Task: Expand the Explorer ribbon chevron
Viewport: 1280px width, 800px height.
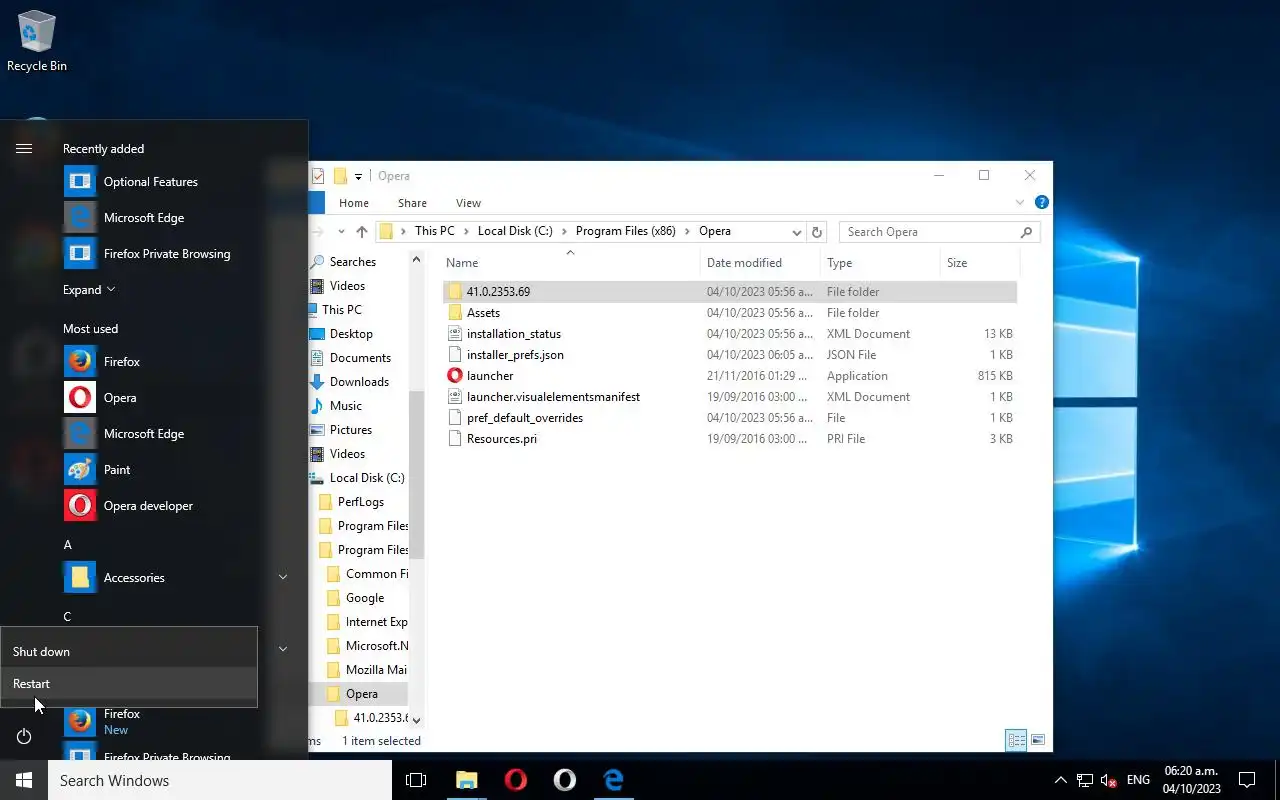Action: tap(1022, 202)
